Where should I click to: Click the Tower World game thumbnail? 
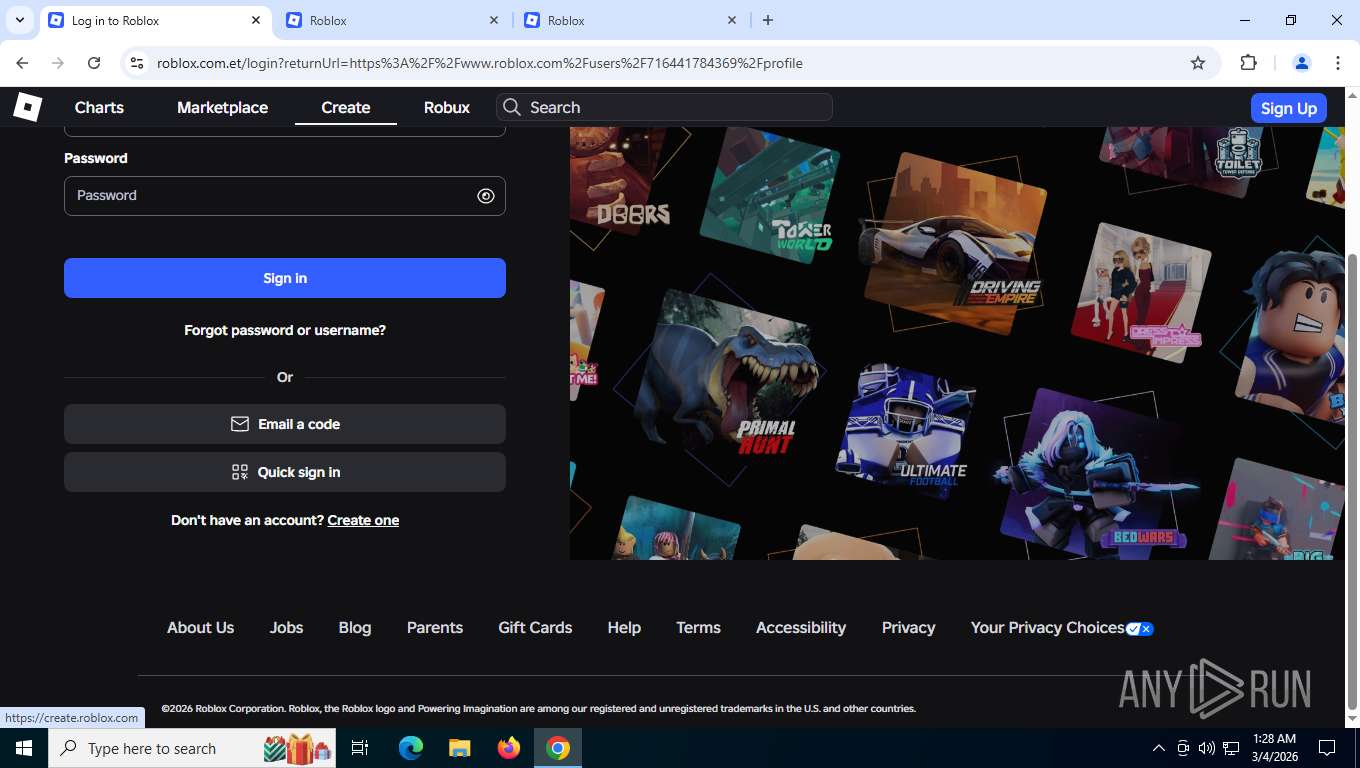click(770, 195)
